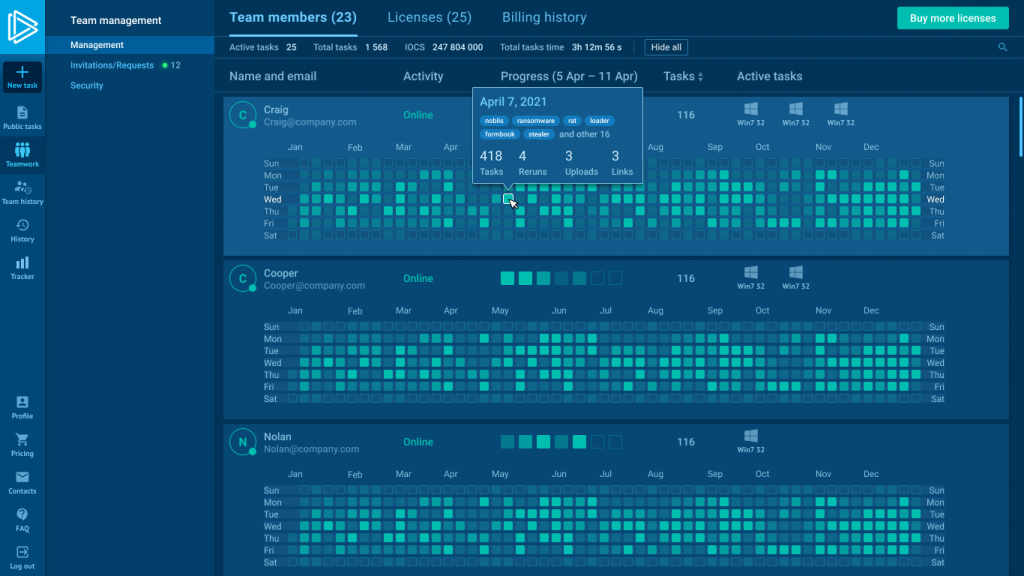Open the FAQ question mark icon
The image size is (1024, 576).
22,514
